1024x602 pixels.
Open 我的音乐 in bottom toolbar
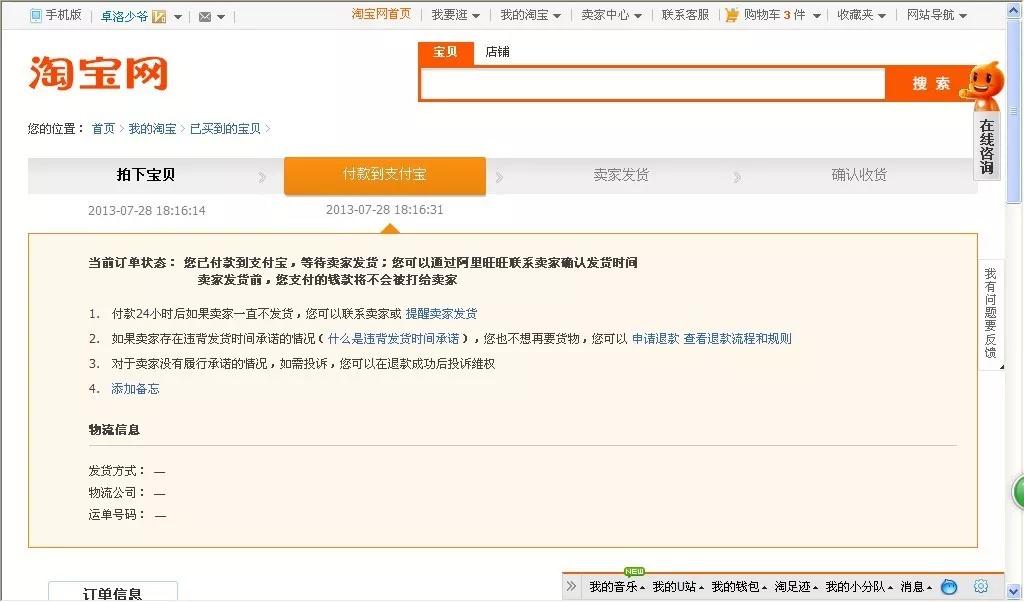click(616, 586)
